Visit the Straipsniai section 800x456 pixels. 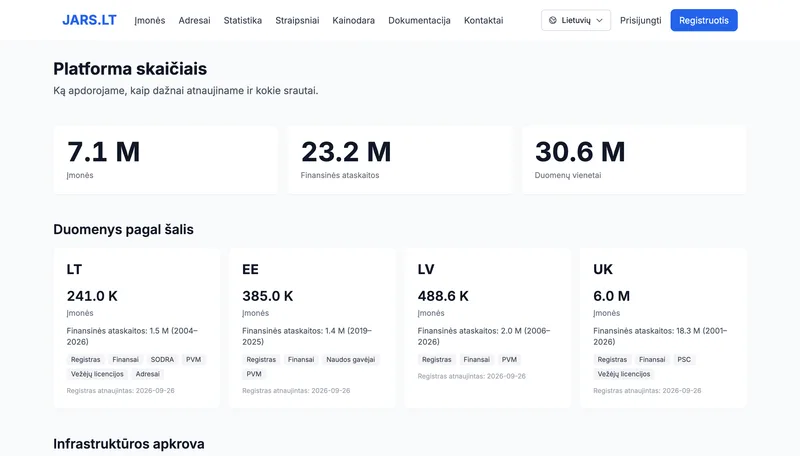pos(297,20)
